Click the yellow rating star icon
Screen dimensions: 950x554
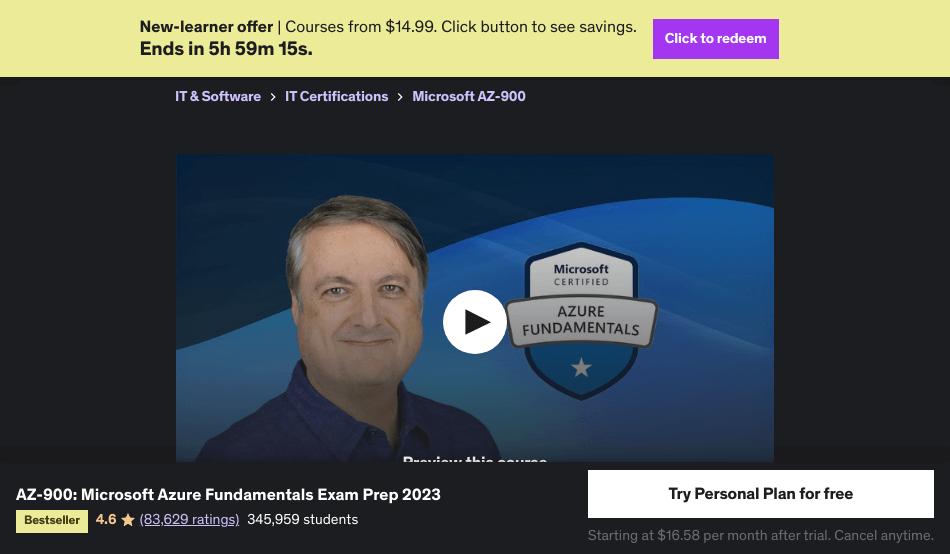tap(128, 520)
